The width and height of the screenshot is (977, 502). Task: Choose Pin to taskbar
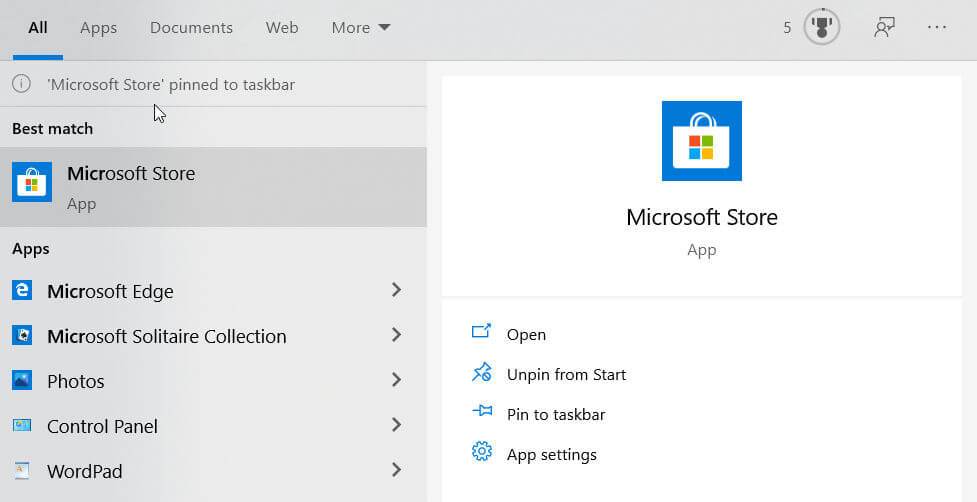tap(556, 415)
